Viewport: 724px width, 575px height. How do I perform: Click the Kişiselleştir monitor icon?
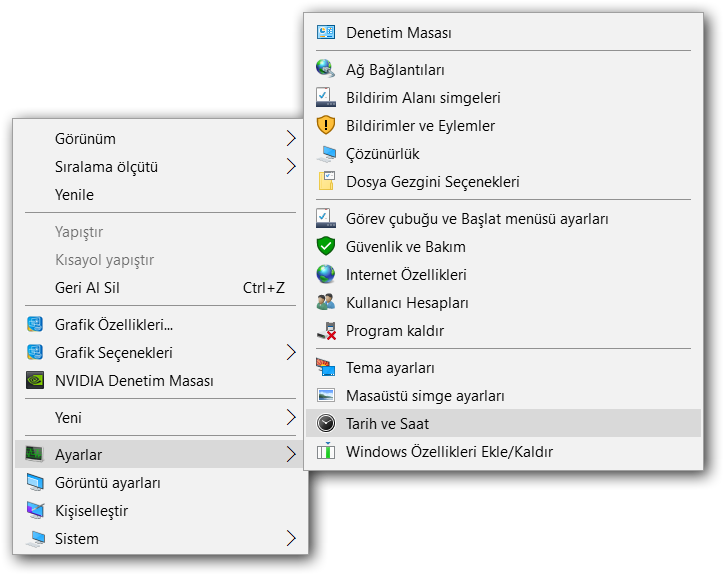[35, 511]
